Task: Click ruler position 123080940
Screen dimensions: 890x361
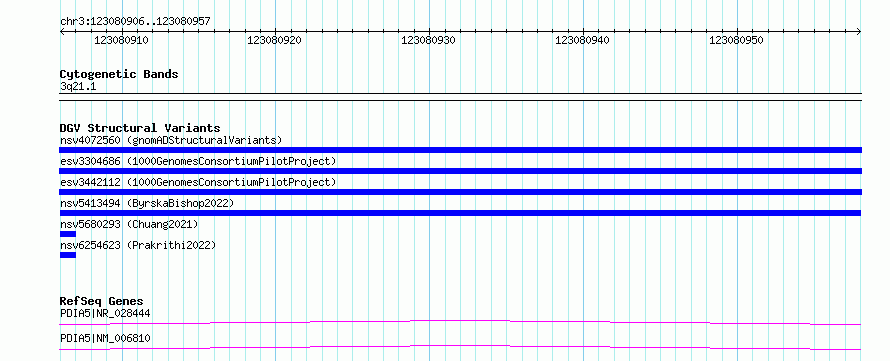Action: coord(582,40)
